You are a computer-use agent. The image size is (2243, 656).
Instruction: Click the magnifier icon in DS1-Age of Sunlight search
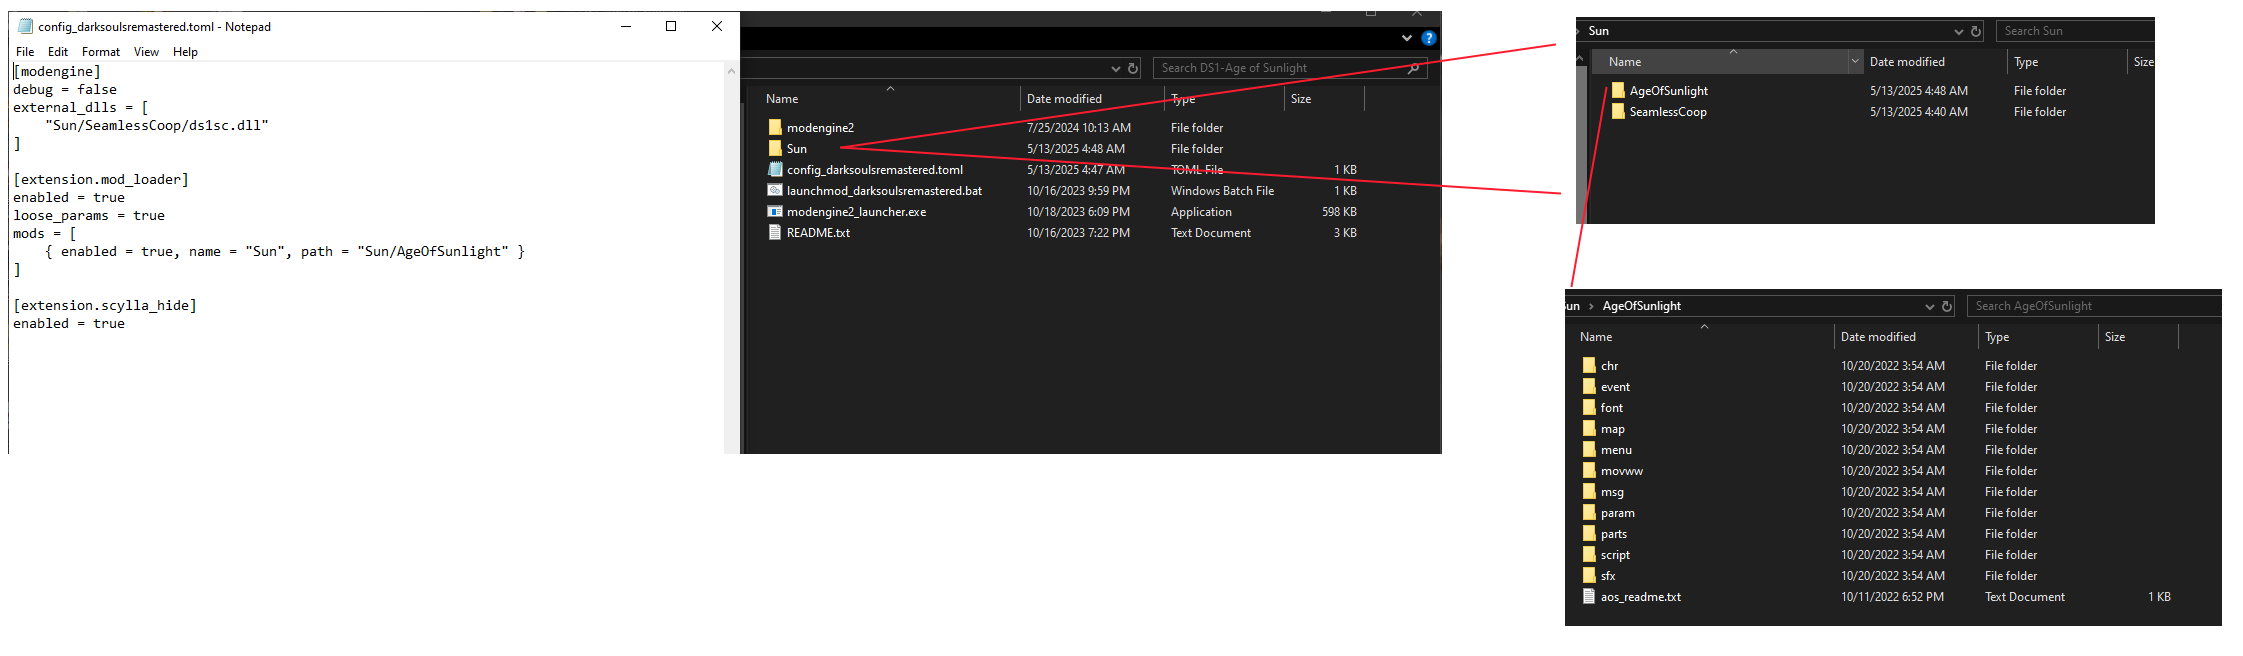click(x=1413, y=68)
